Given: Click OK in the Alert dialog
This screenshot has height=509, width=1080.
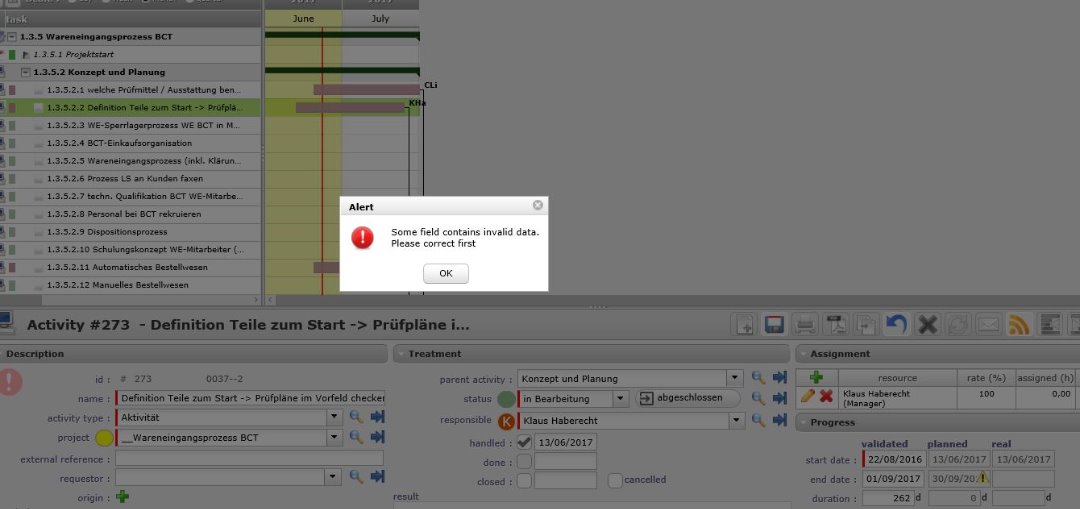Looking at the screenshot, I should (x=445, y=274).
